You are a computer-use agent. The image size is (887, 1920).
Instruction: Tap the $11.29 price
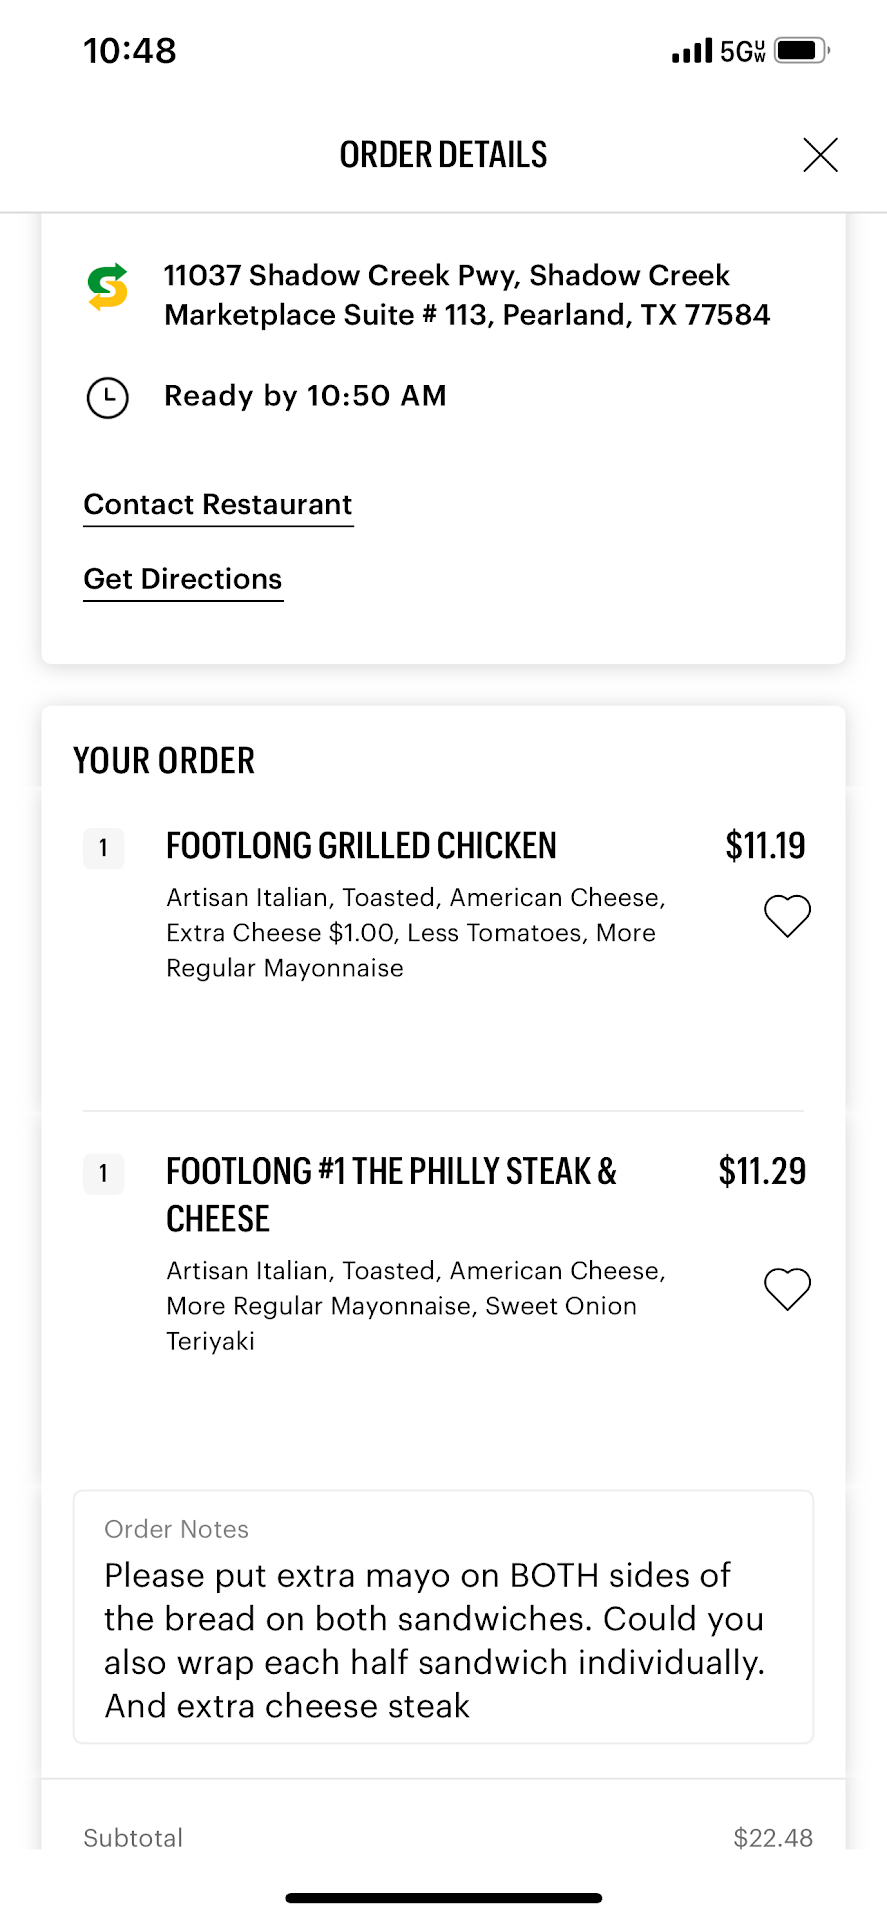click(762, 1171)
